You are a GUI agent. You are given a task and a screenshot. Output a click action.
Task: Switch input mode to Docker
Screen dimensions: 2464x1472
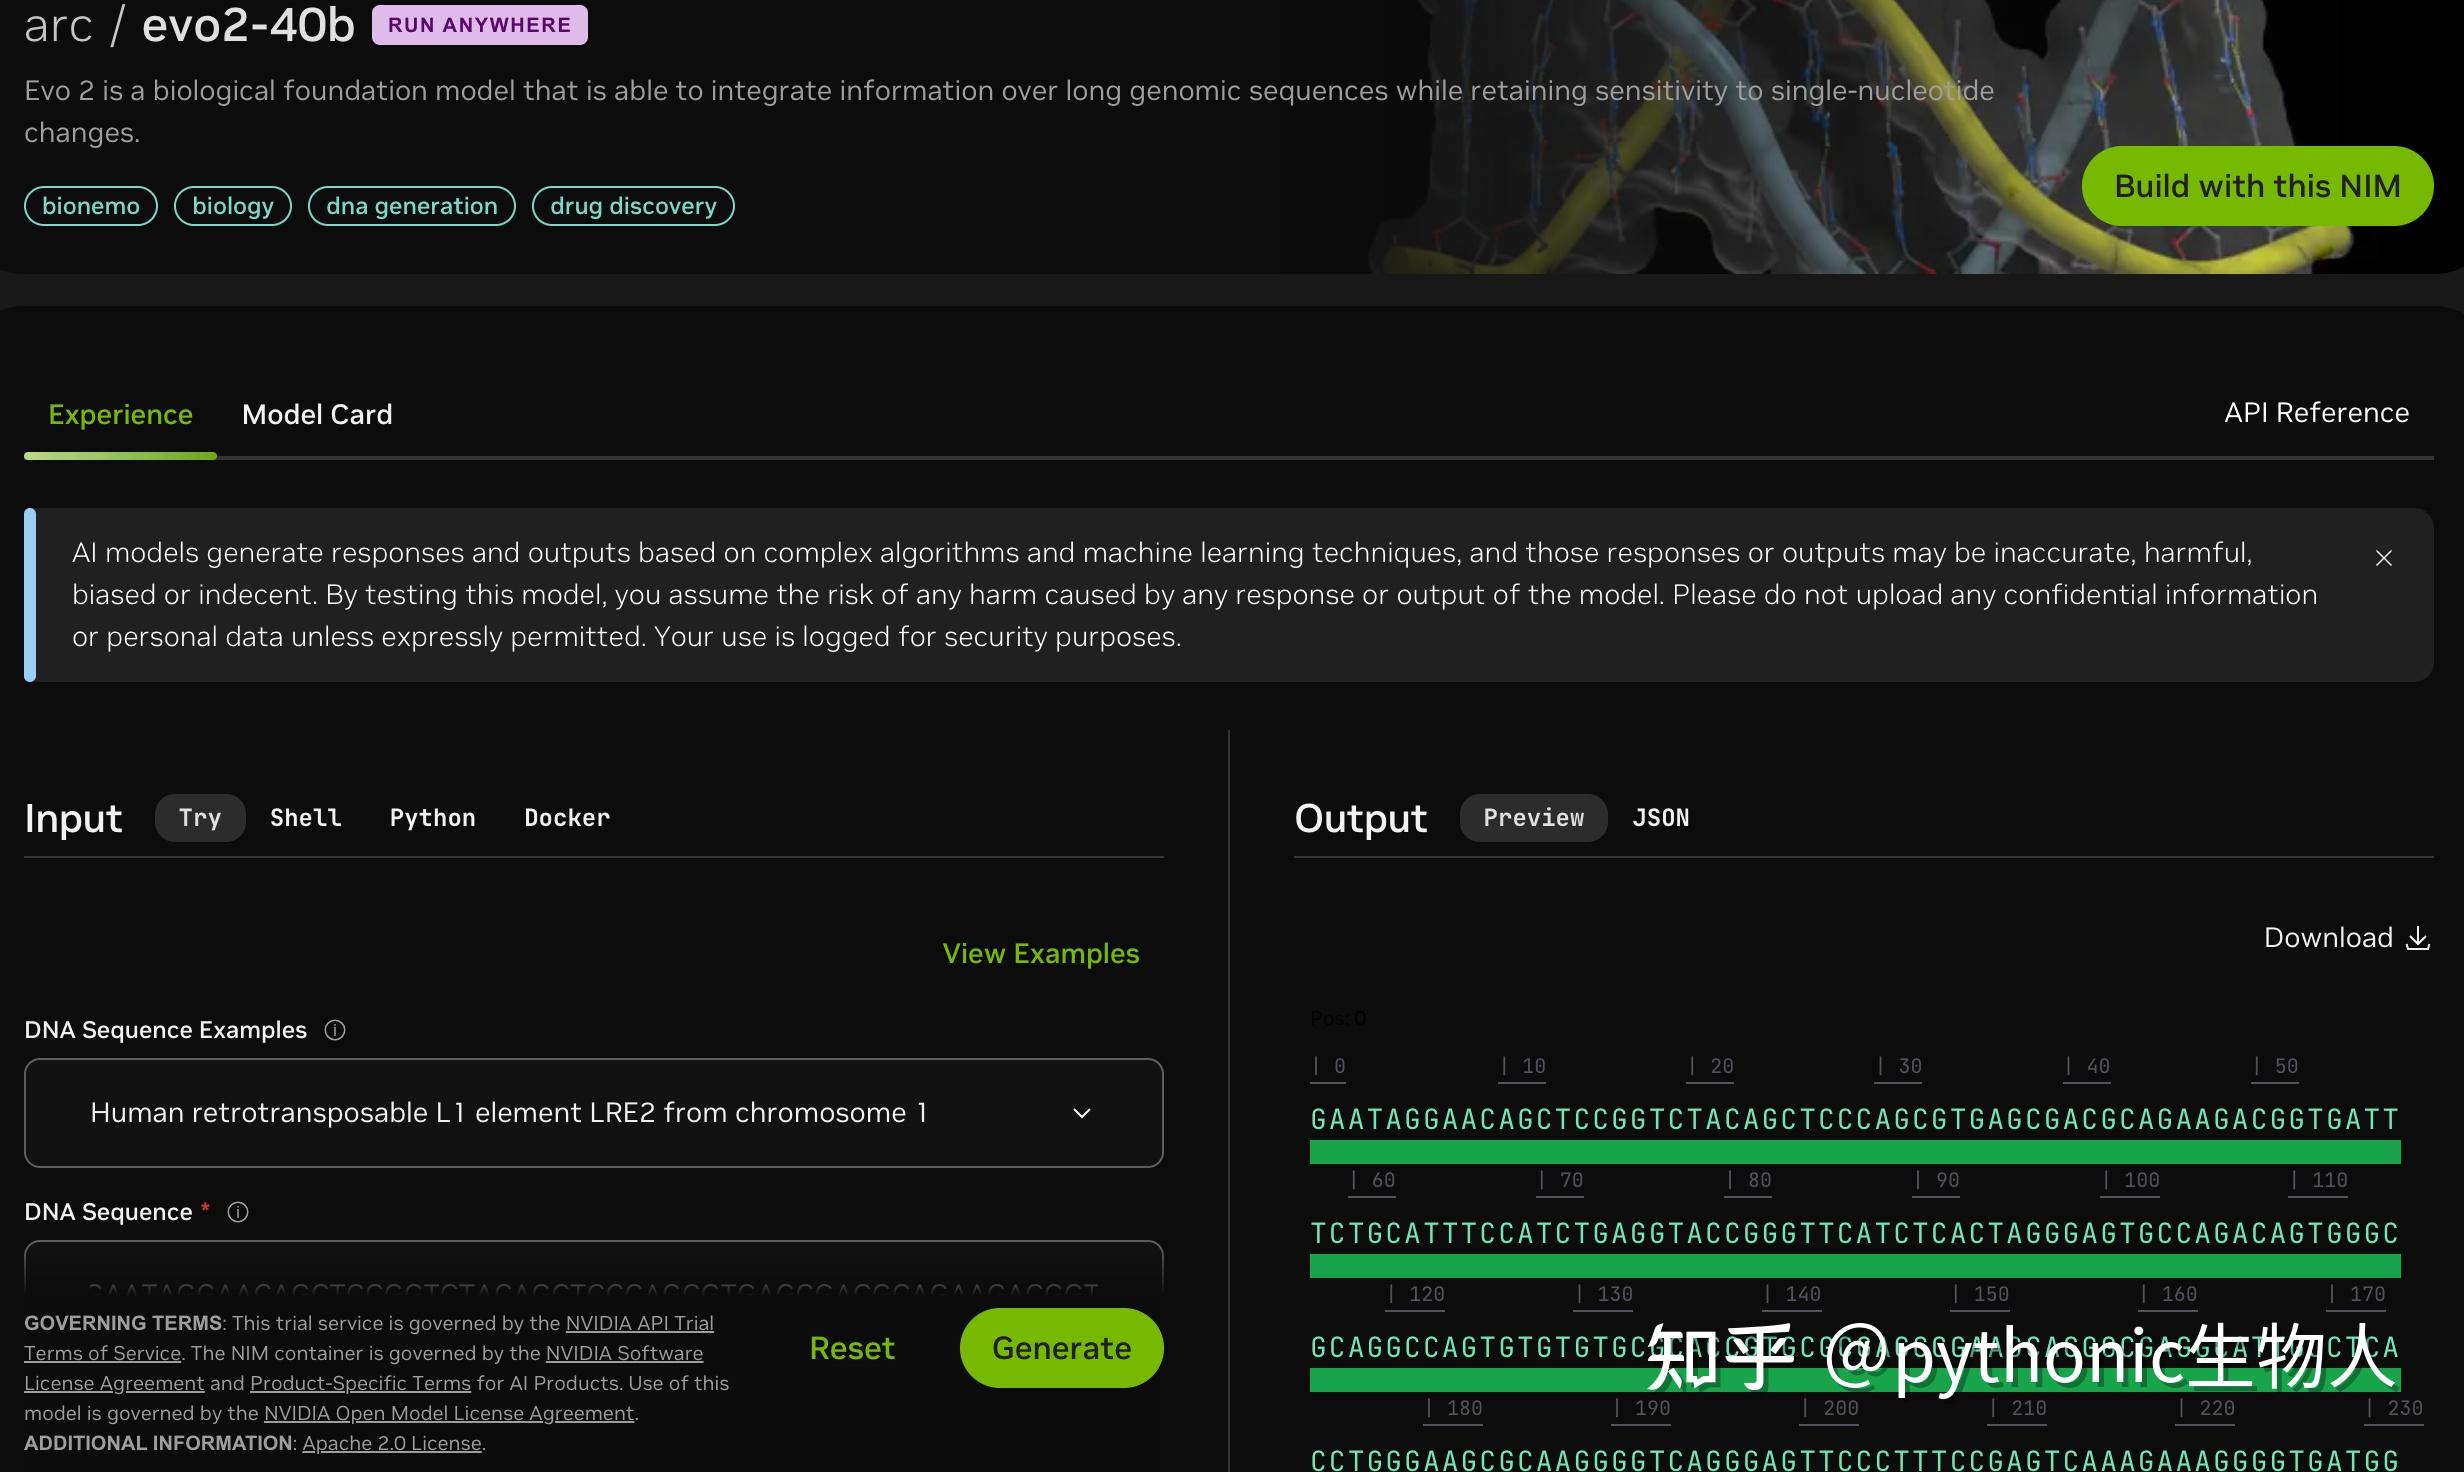pos(567,818)
